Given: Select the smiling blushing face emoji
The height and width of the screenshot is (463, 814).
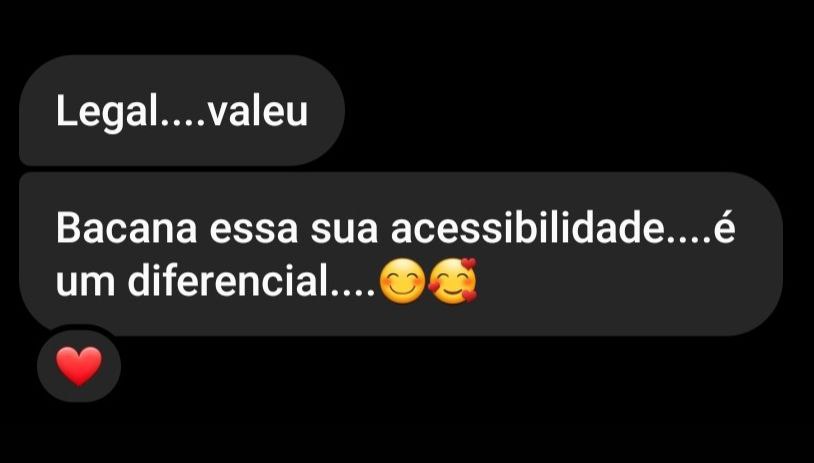Looking at the screenshot, I should (402, 281).
